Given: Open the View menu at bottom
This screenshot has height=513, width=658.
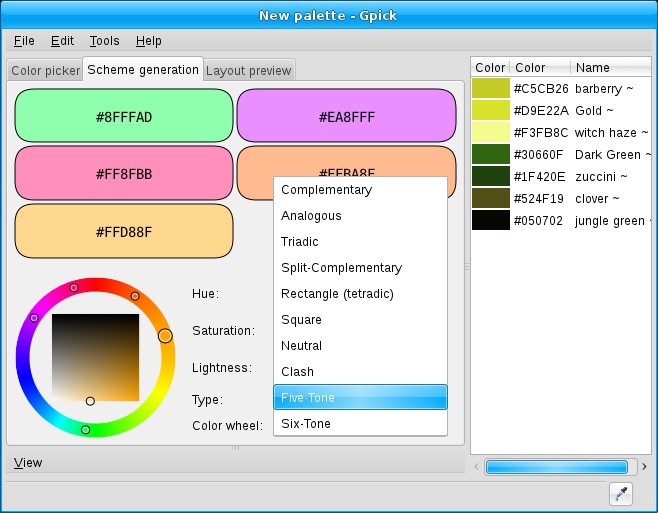Looking at the screenshot, I should point(29,463).
